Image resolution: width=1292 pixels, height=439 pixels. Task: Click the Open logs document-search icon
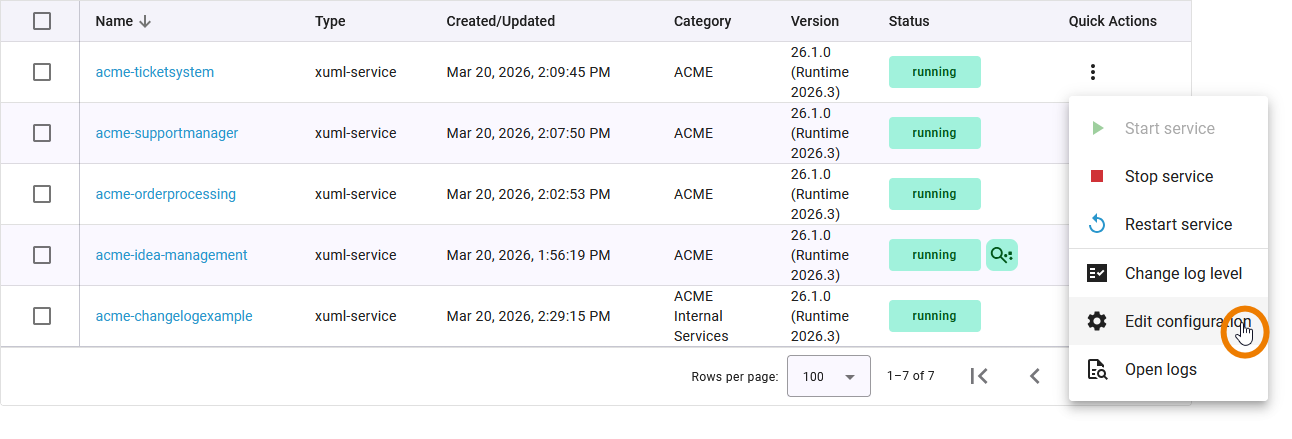pos(1097,370)
